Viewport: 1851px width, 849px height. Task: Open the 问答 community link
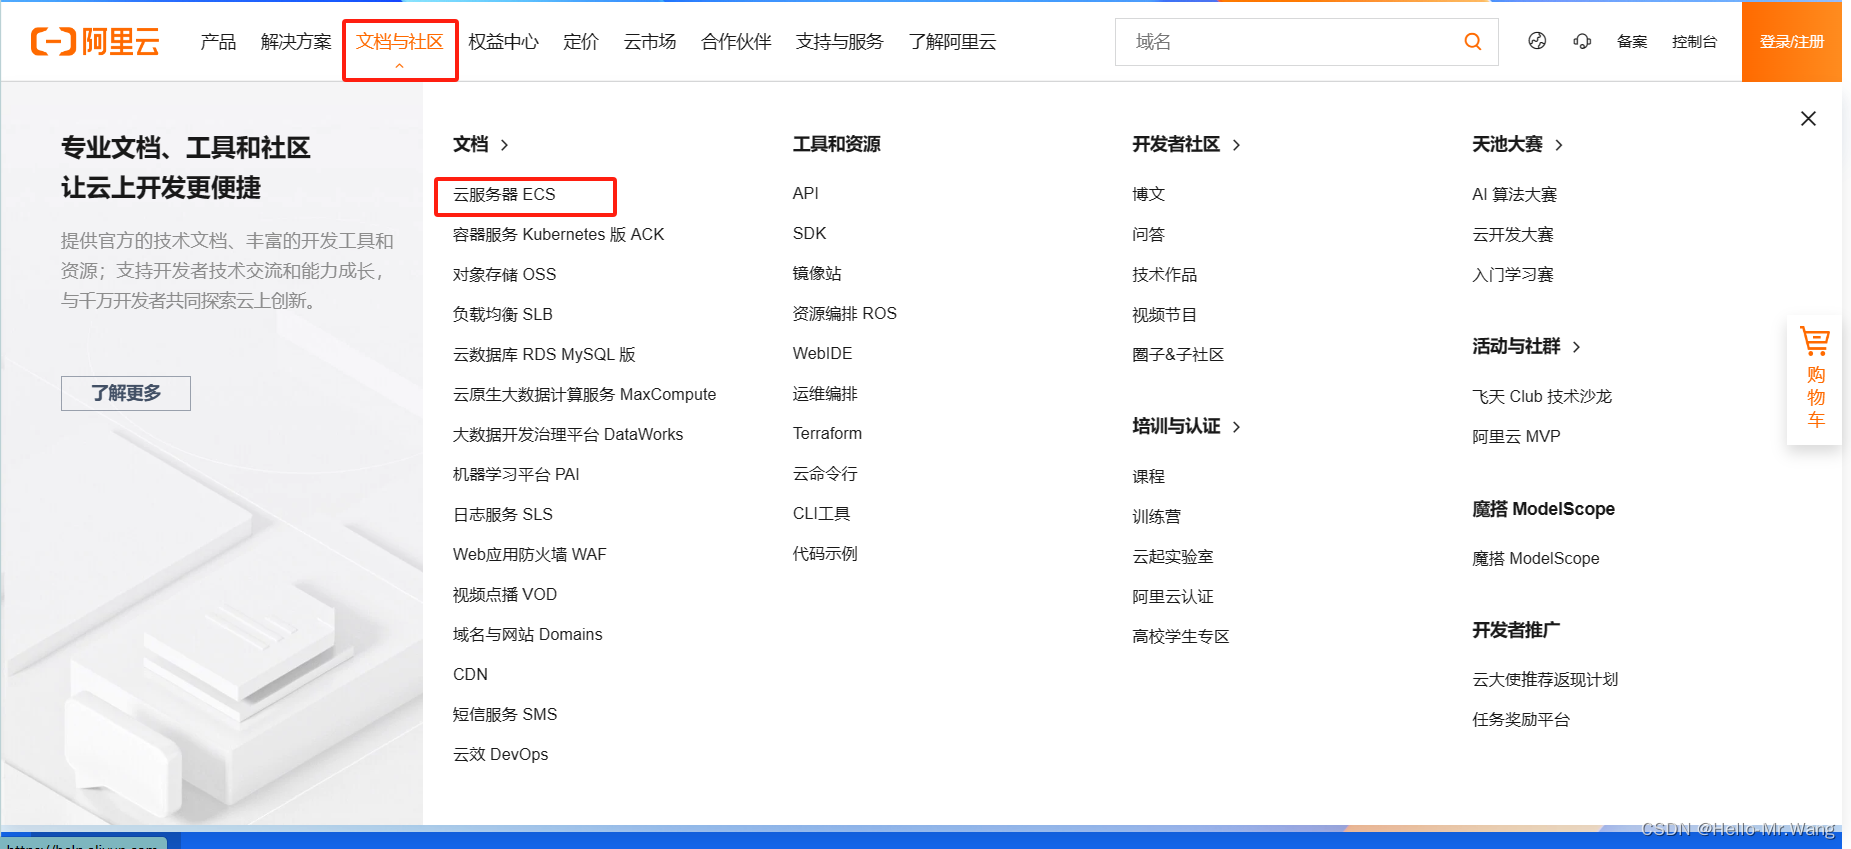point(1148,234)
